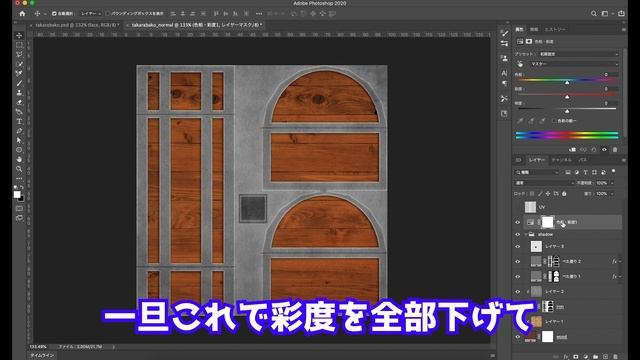
Task: Create a new layer icon at bottom
Action: 605,356
